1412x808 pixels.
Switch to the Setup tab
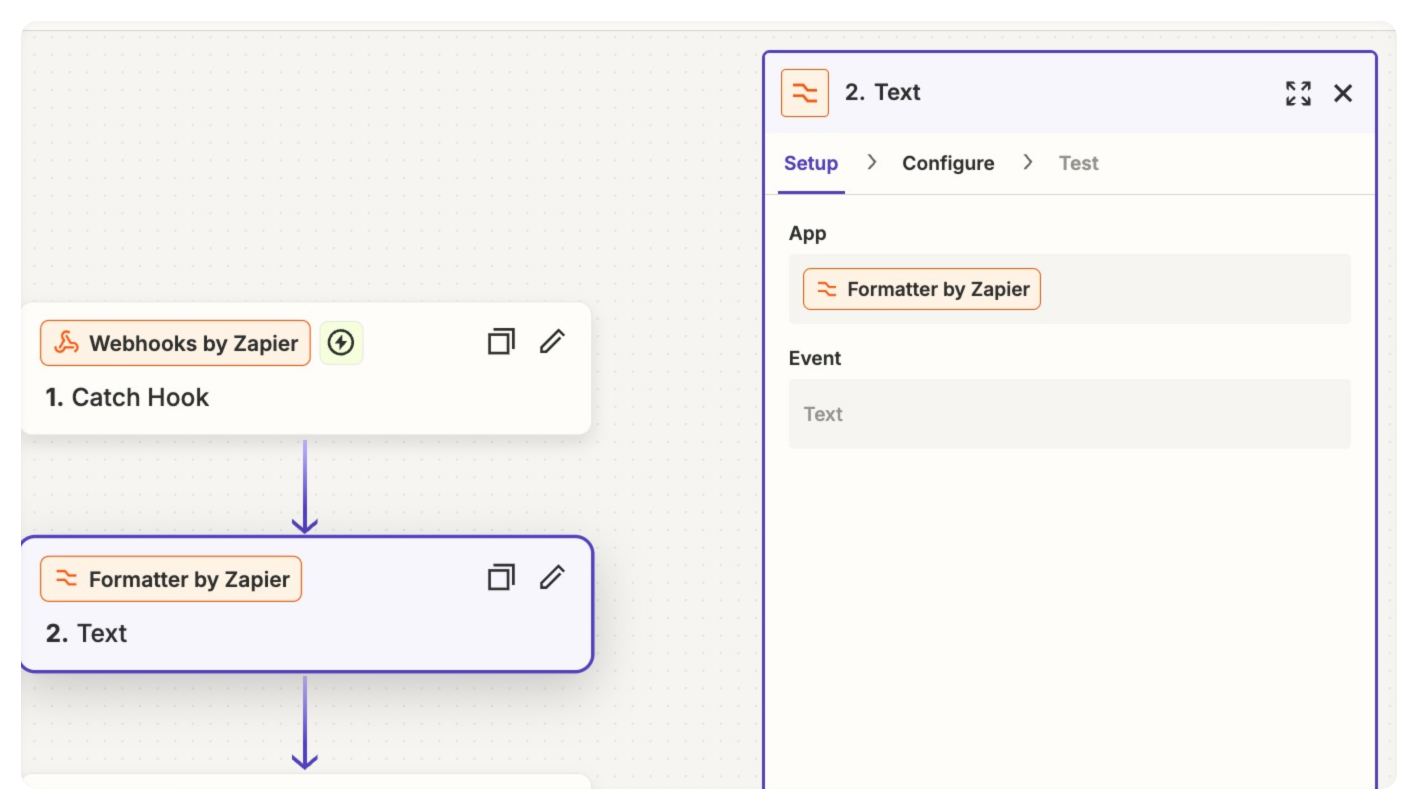click(811, 163)
